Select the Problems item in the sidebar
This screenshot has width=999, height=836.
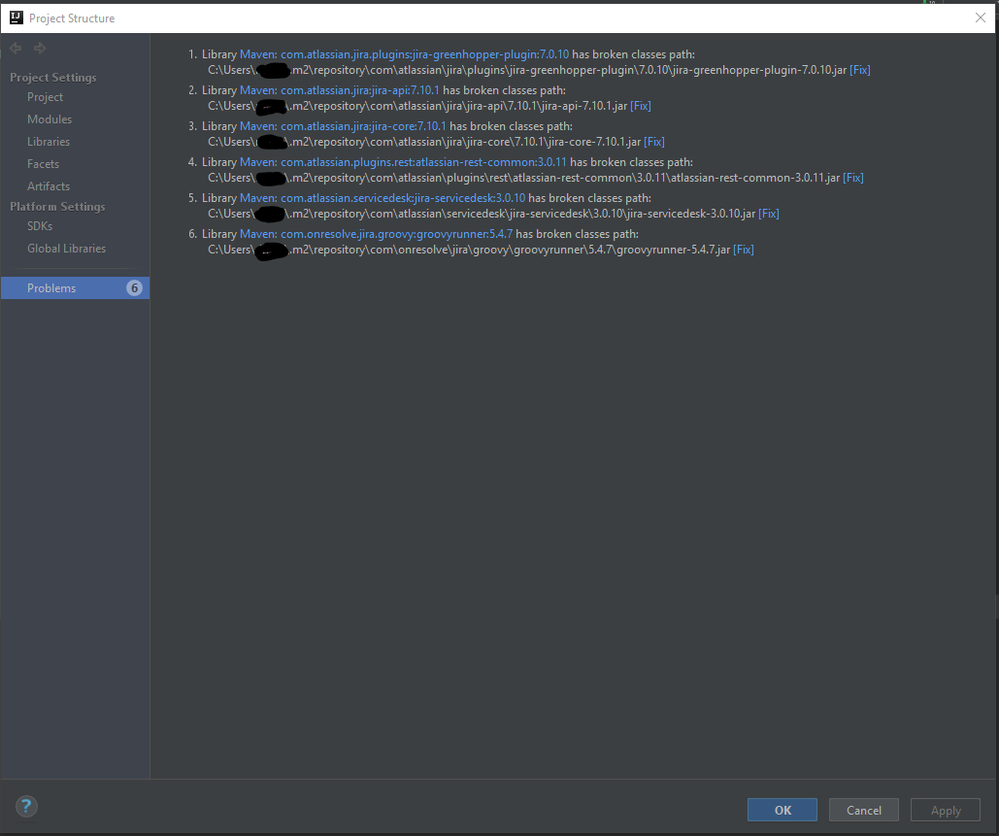pos(75,288)
